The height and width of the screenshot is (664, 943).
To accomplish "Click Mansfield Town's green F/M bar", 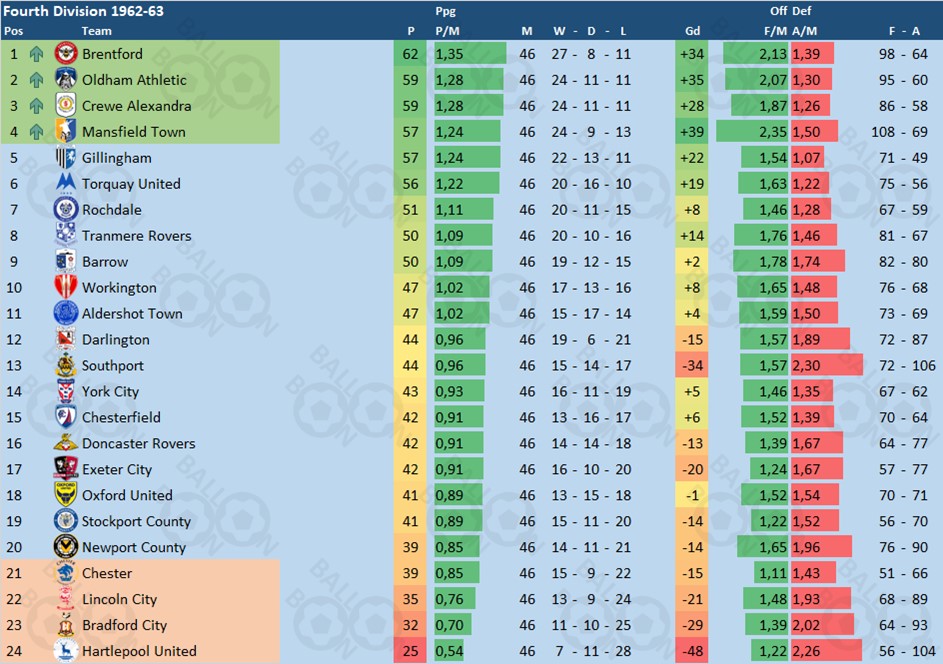I will click(752, 132).
